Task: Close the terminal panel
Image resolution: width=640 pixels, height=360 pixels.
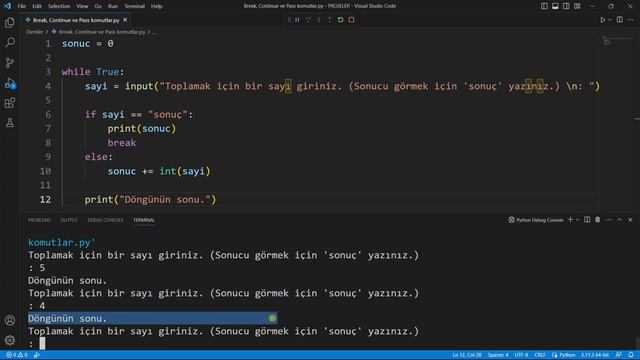Action: point(630,220)
